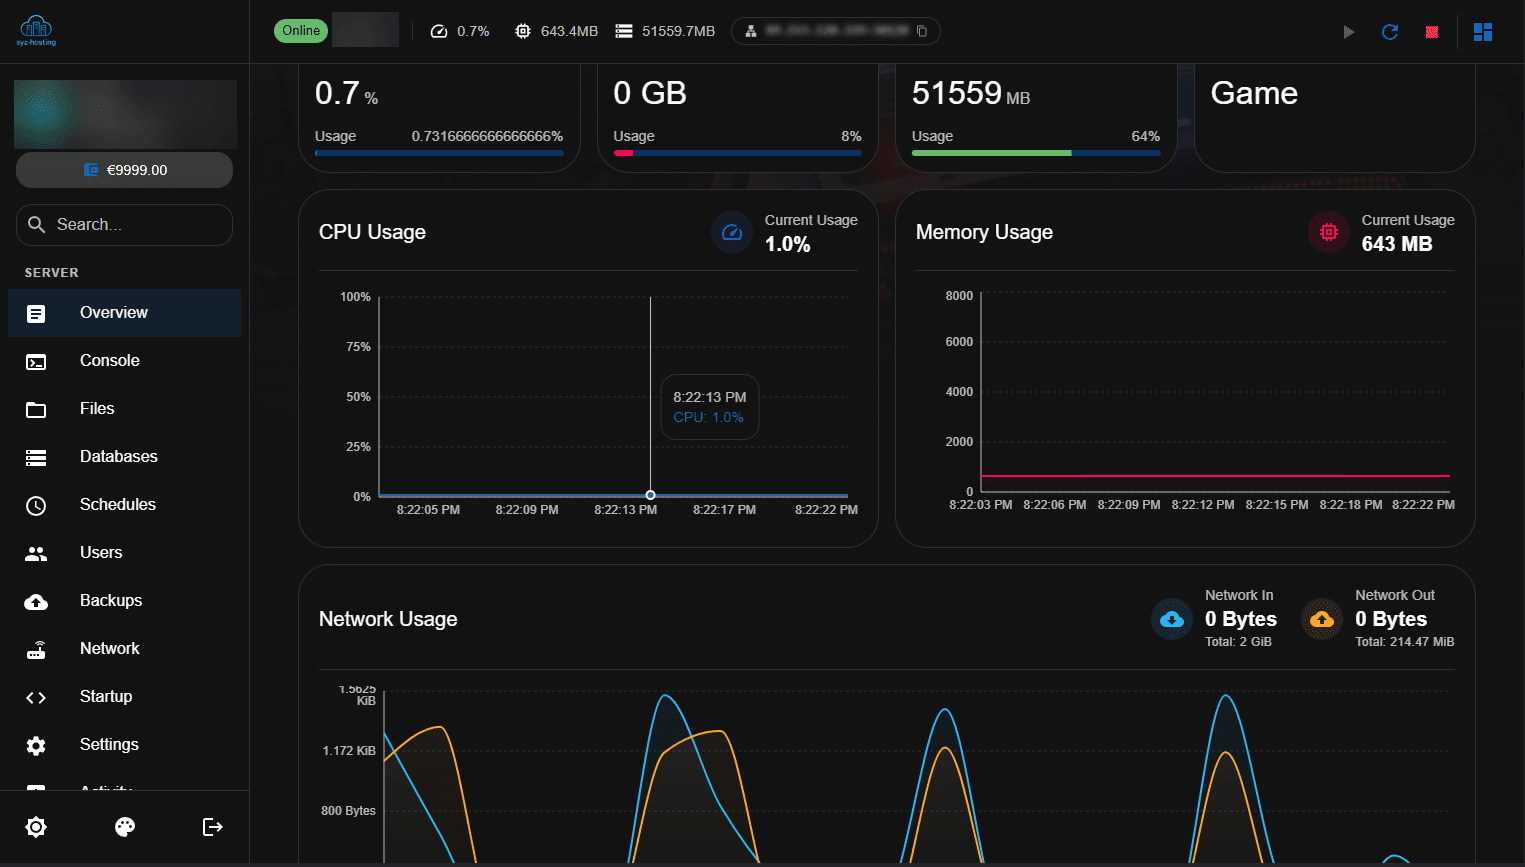Click the Total: 2 GiB label
1525x867 pixels.
point(1238,642)
